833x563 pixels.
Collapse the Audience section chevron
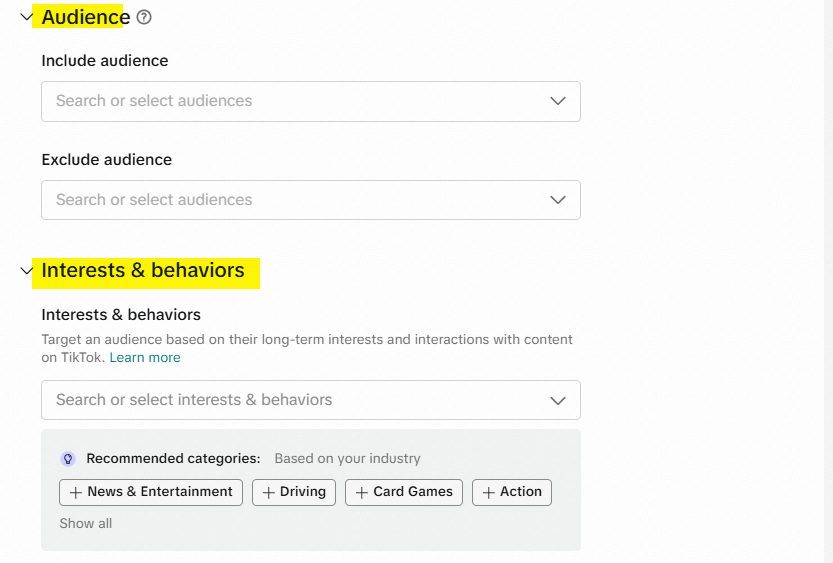27,17
